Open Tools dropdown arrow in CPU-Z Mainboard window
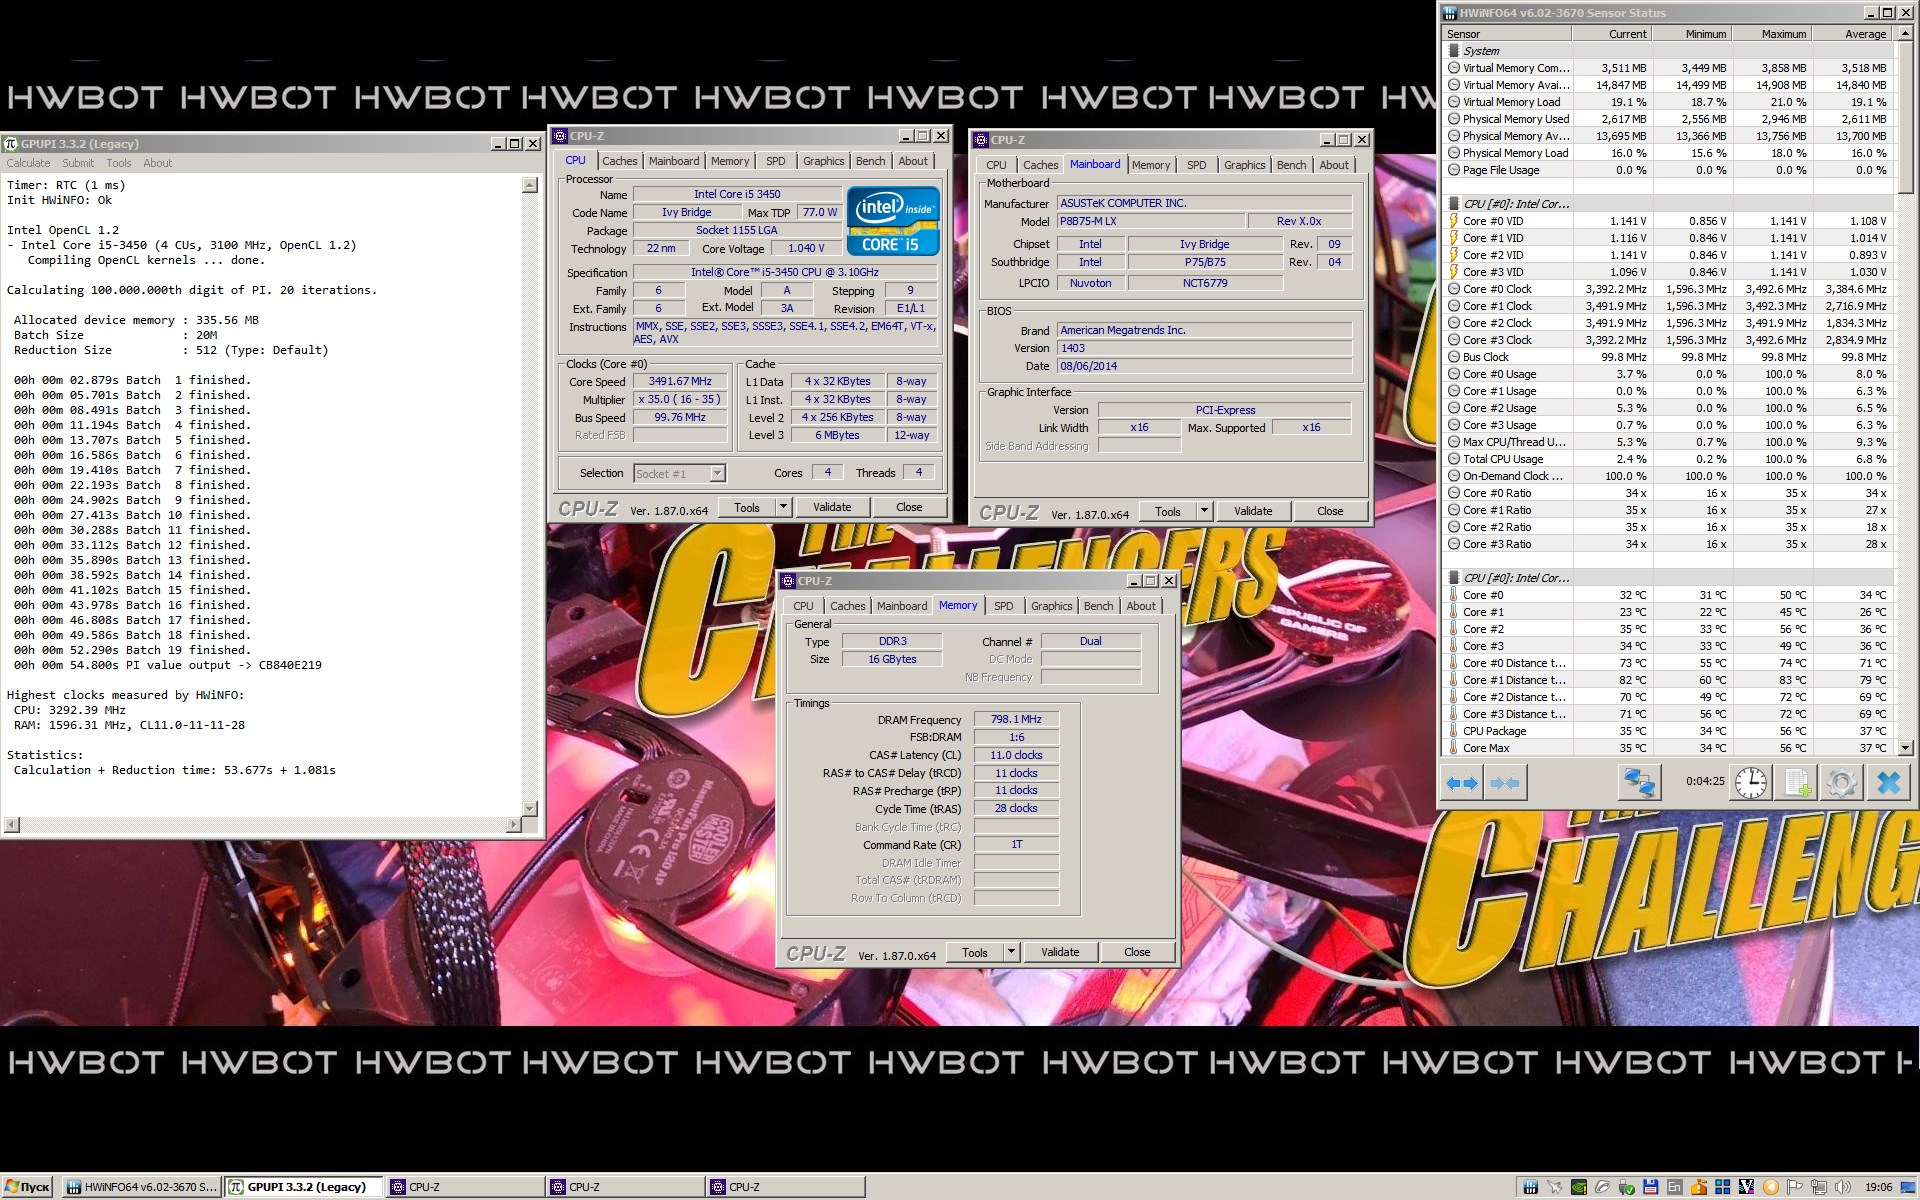This screenshot has height=1200, width=1920. 1205,511
